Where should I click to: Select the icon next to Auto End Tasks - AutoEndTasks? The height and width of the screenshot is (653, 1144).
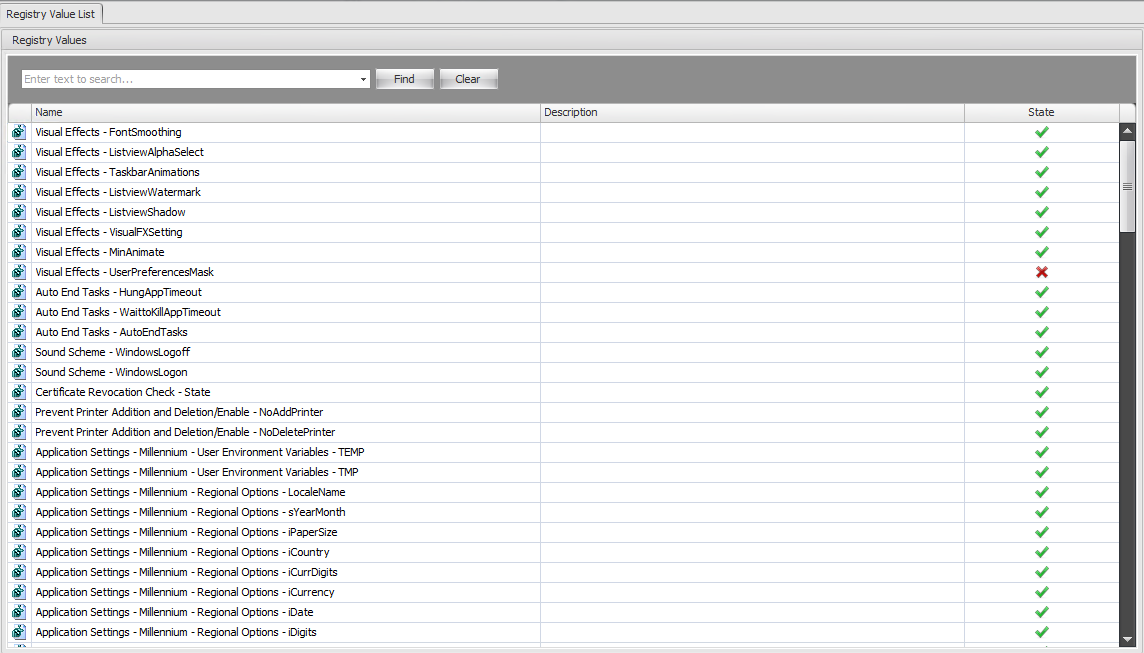[19, 332]
